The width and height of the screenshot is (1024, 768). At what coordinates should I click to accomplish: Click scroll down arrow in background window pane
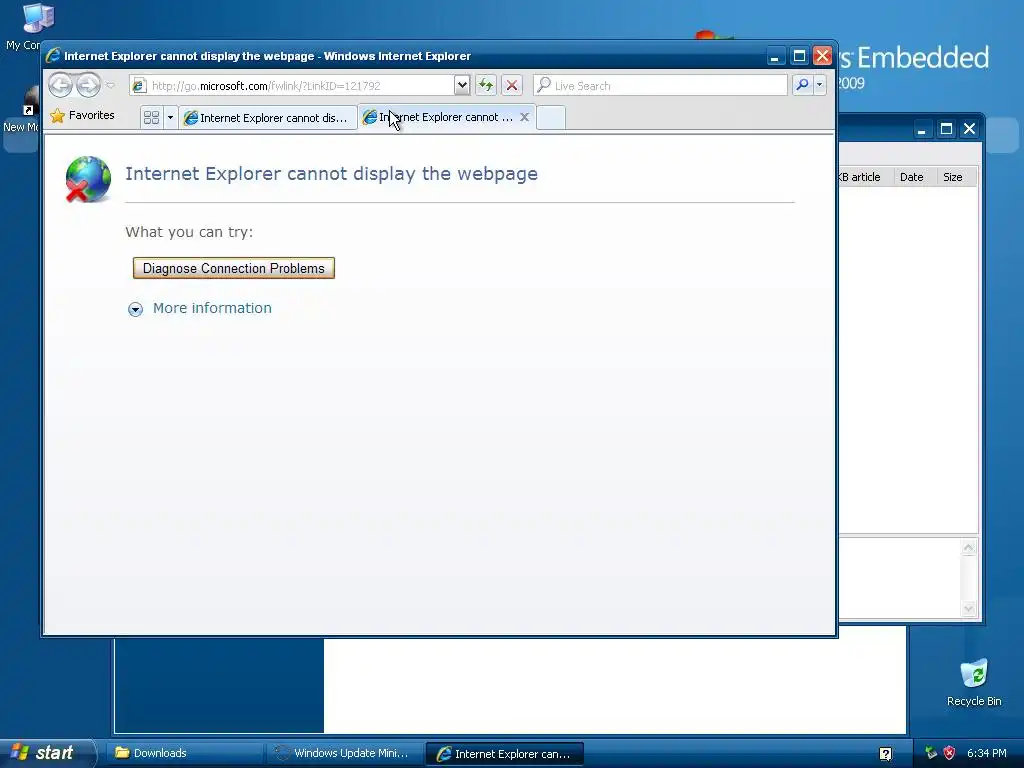pos(968,609)
